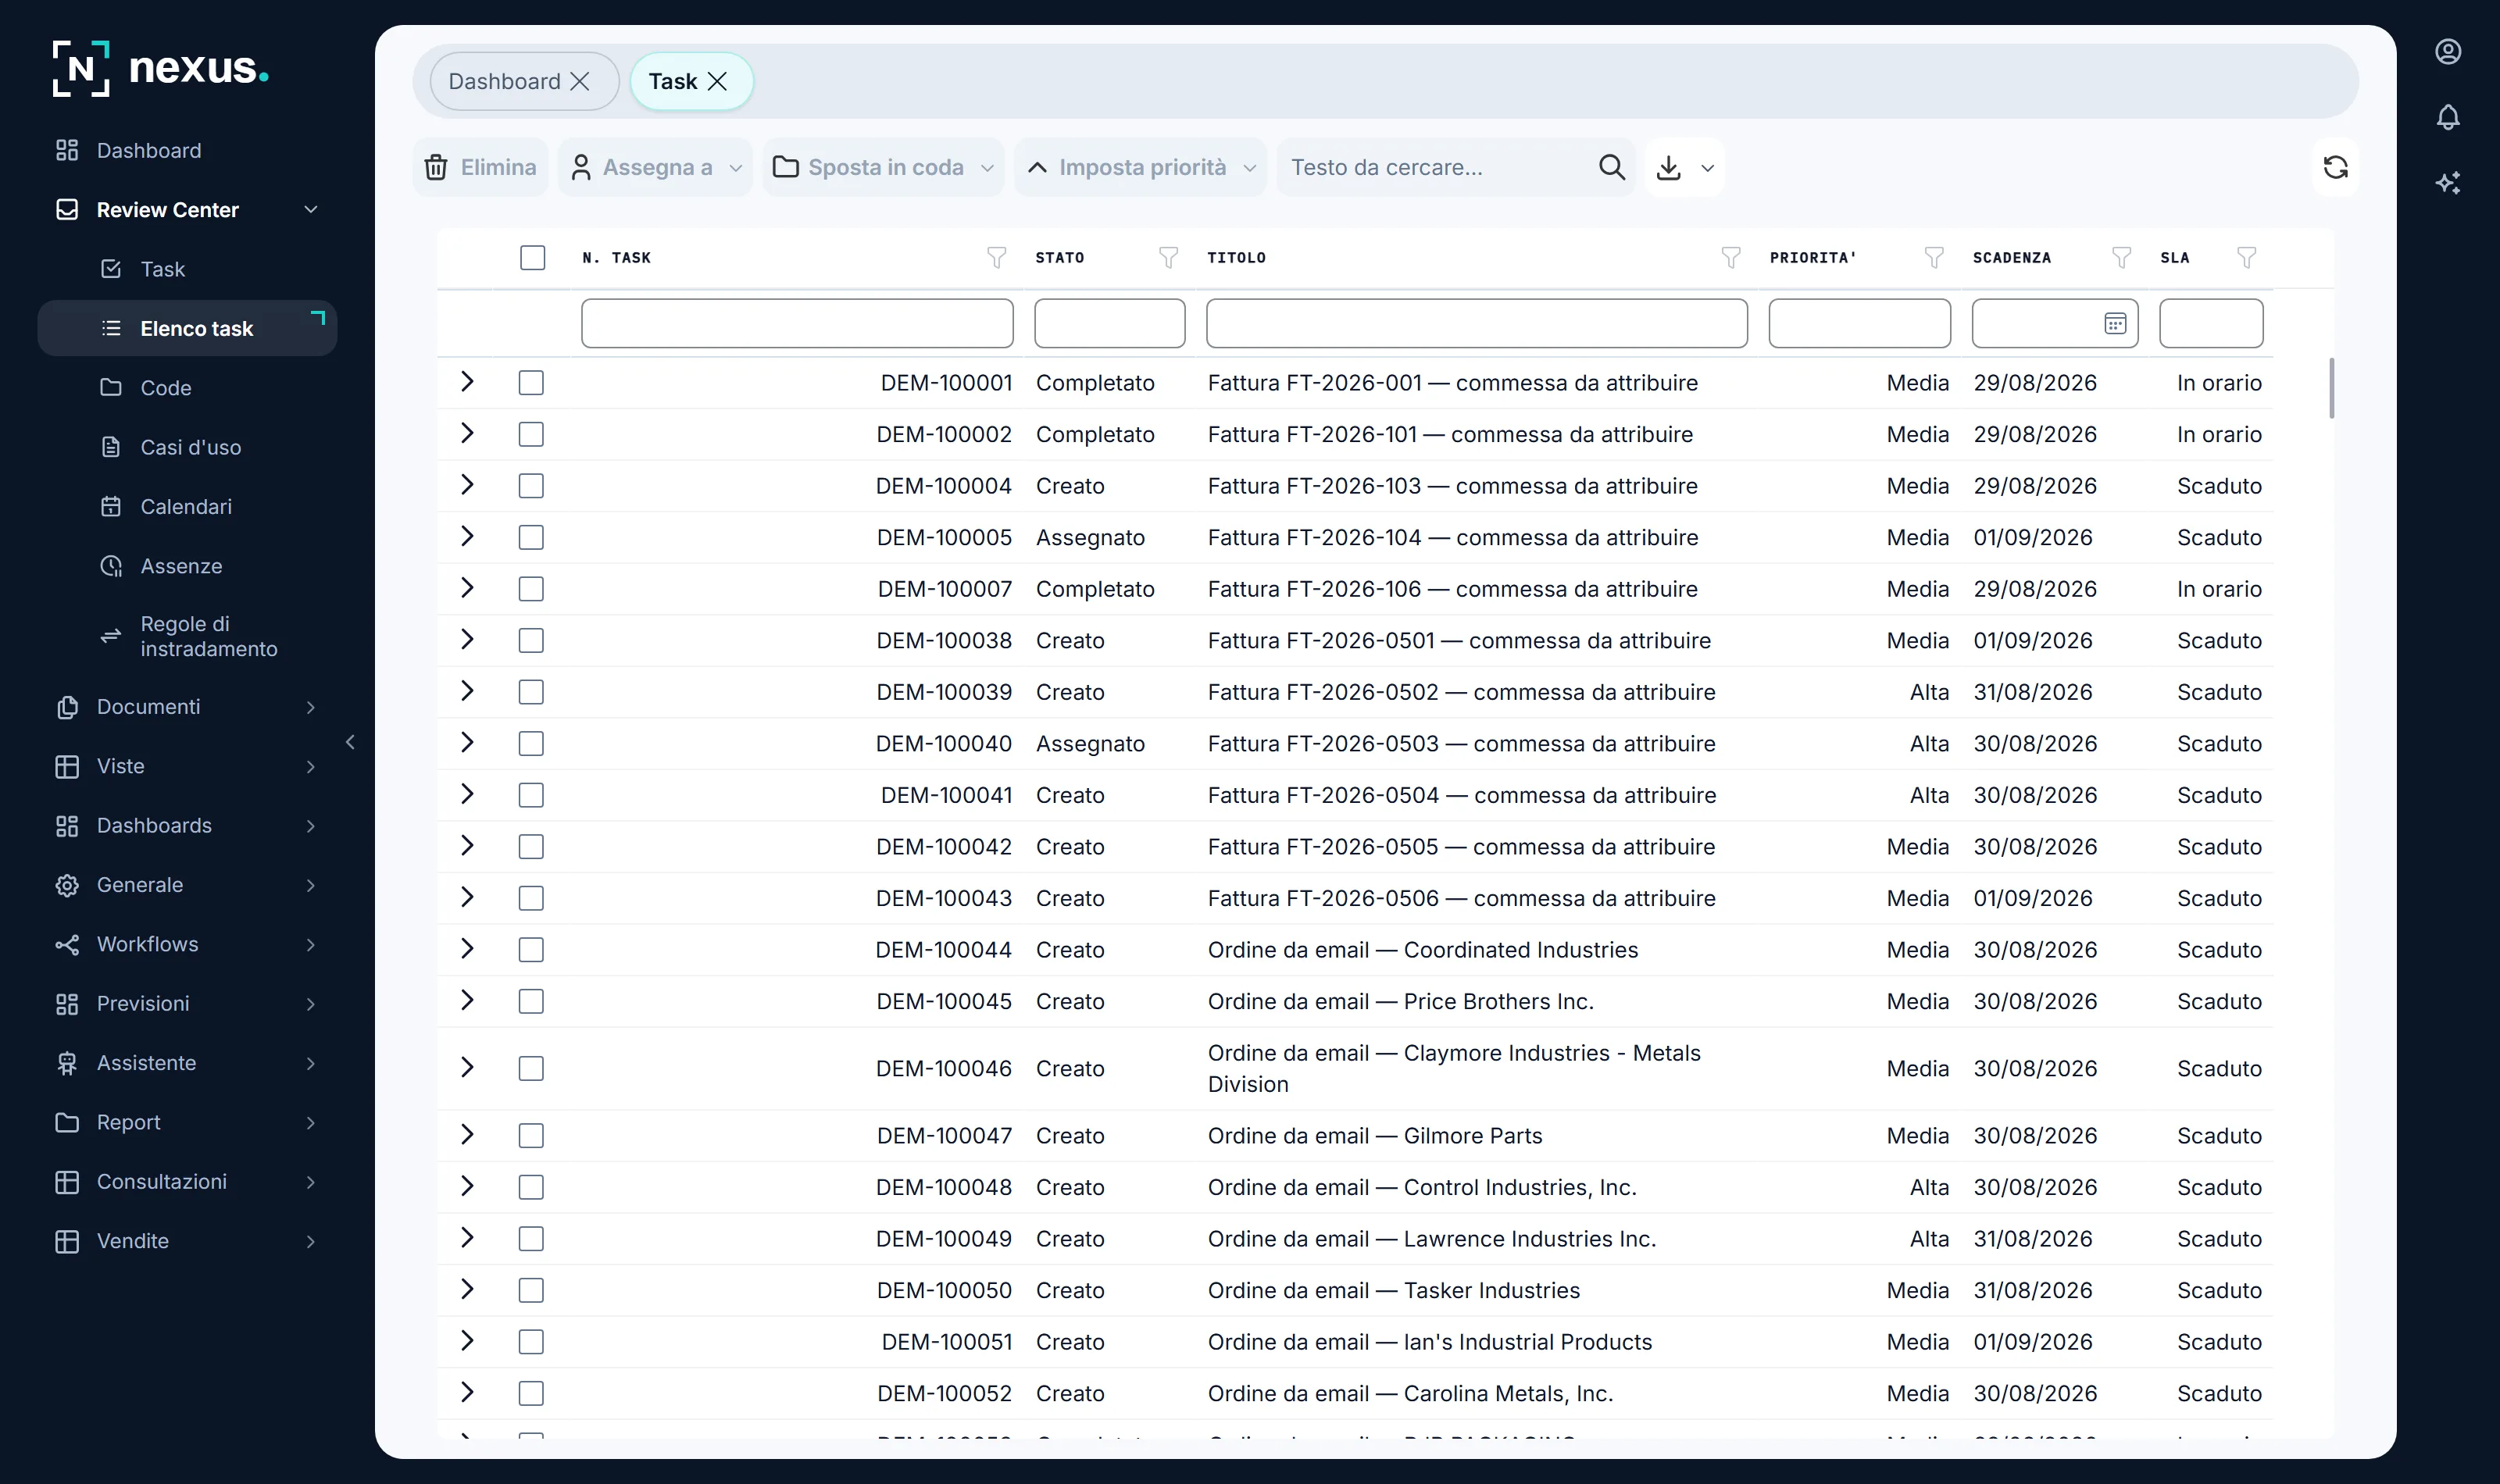This screenshot has height=1484, width=2500.
Task: Expand the Vendite menu
Action: [310, 1242]
